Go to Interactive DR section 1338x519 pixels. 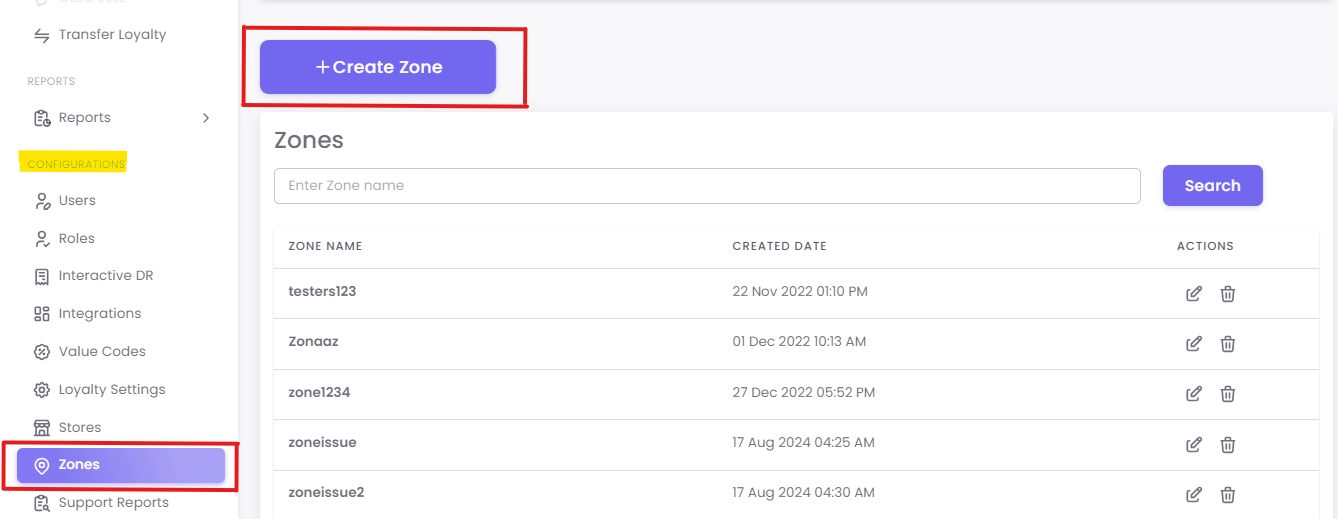pos(105,276)
